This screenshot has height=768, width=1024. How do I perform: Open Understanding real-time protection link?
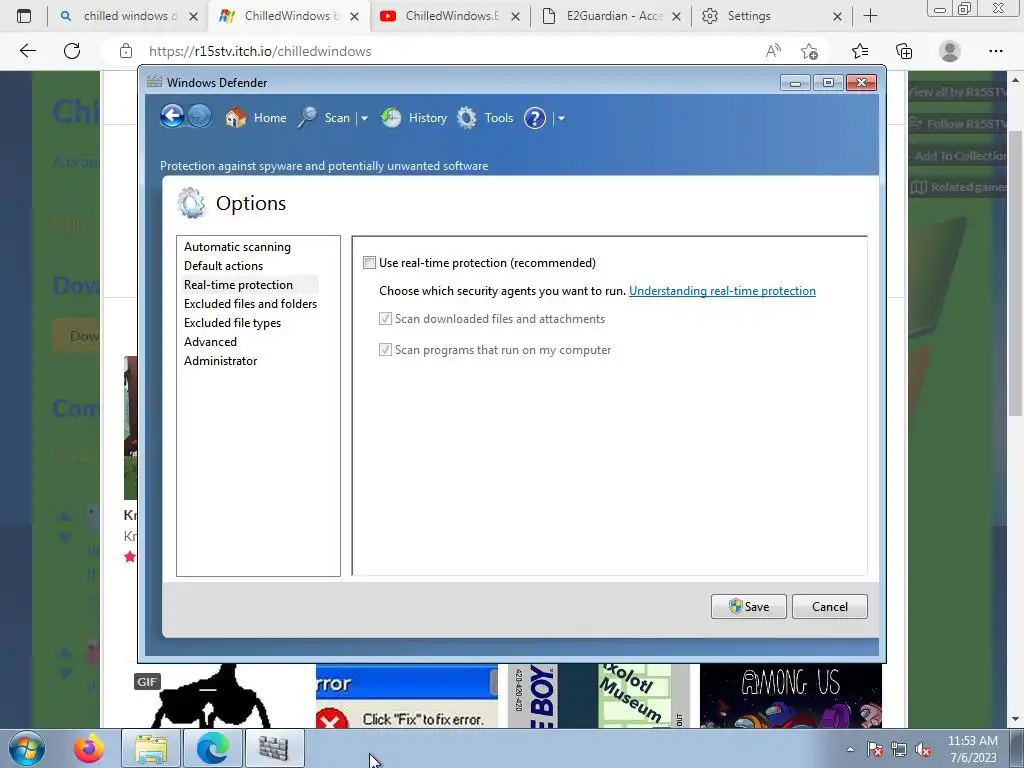pyautogui.click(x=722, y=291)
